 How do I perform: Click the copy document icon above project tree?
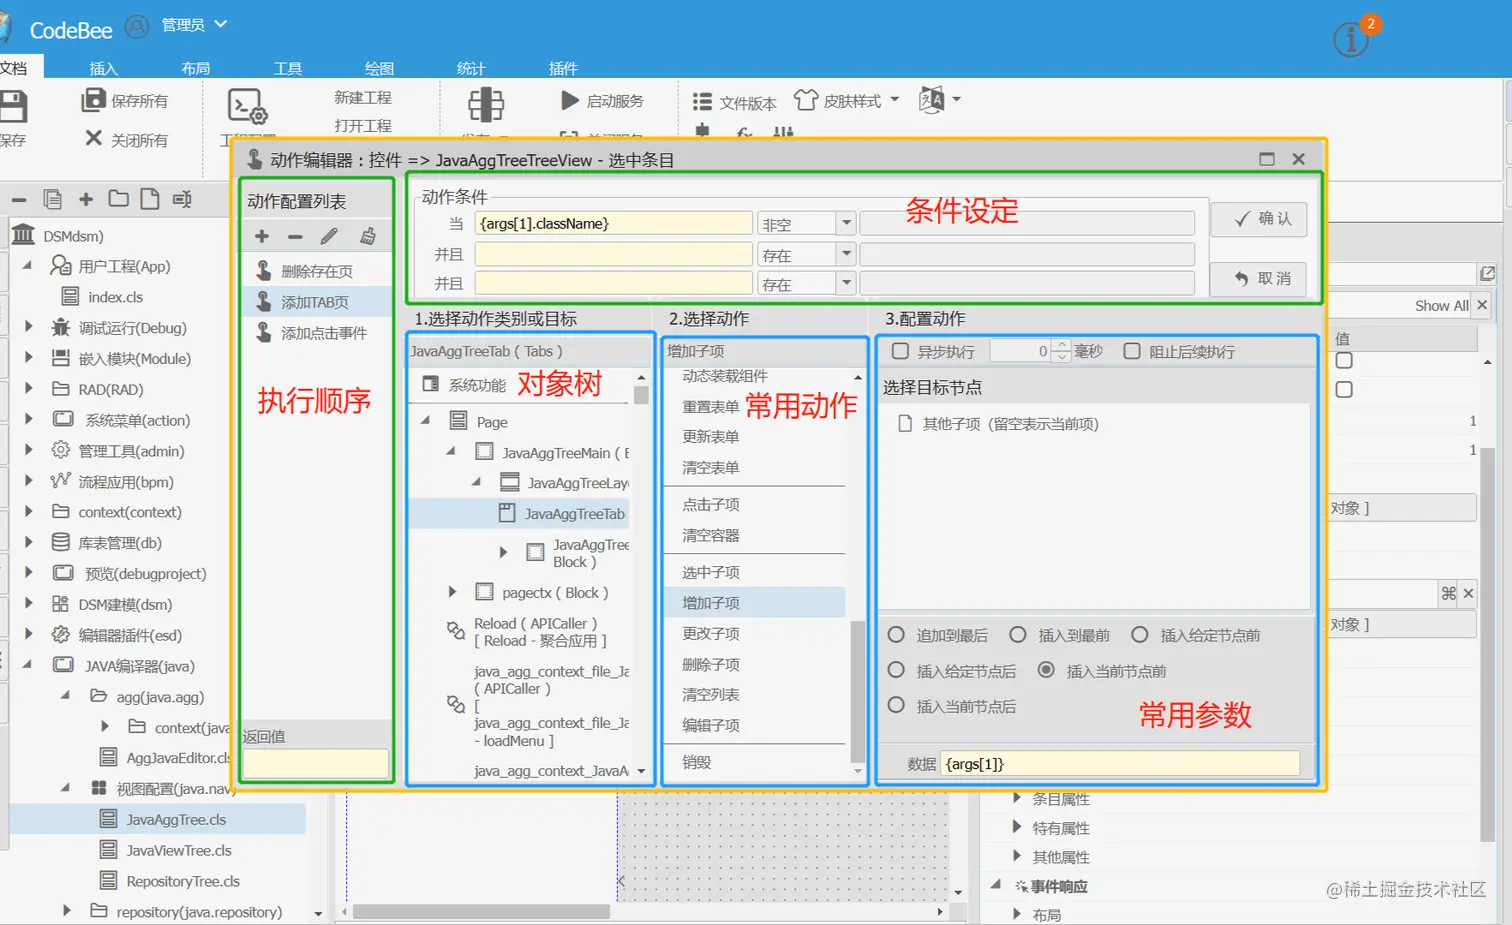tap(53, 199)
